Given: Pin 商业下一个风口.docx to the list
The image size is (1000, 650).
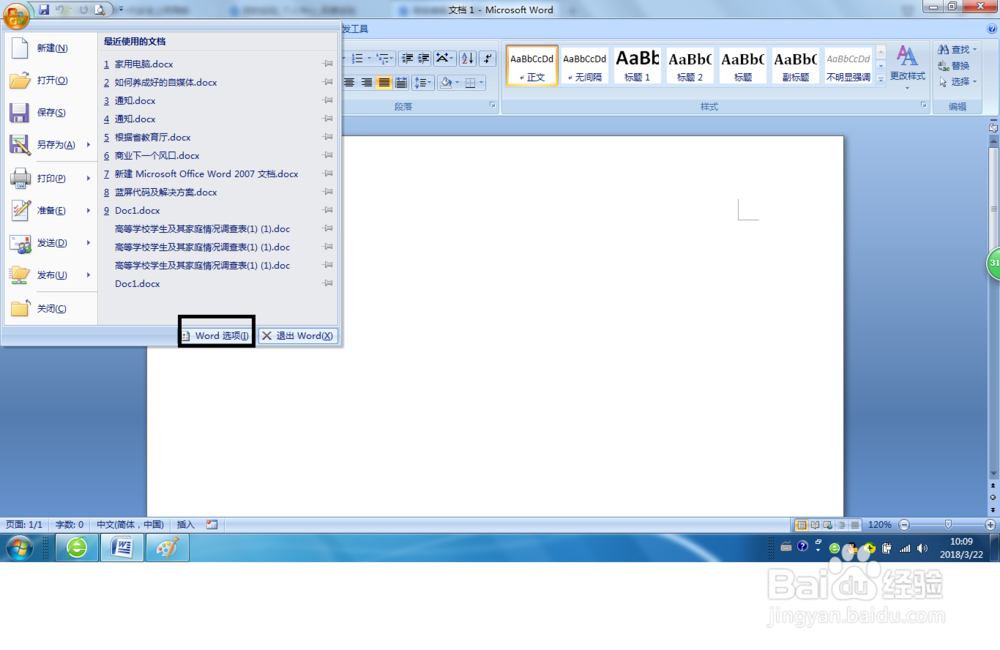Looking at the screenshot, I should [x=328, y=155].
